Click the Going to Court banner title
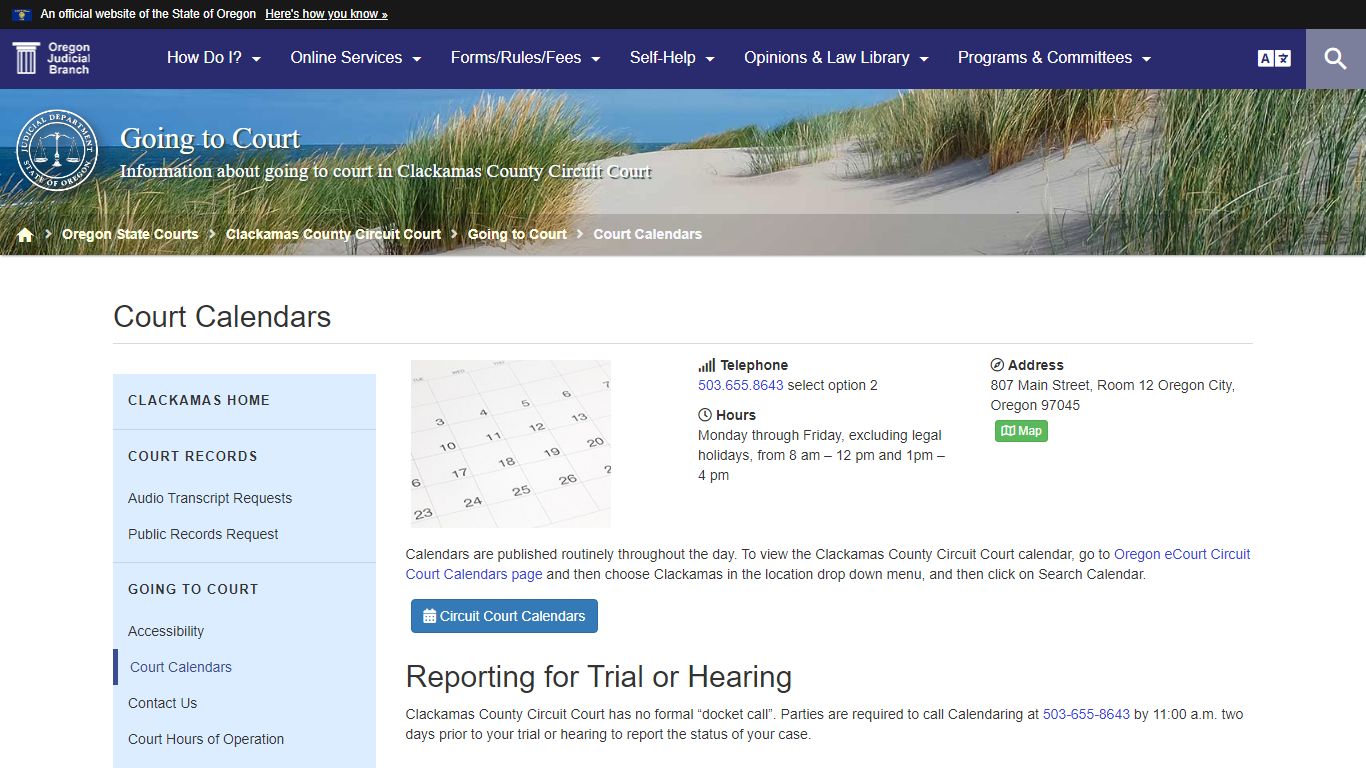Image resolution: width=1366 pixels, height=768 pixels. pyautogui.click(x=210, y=138)
